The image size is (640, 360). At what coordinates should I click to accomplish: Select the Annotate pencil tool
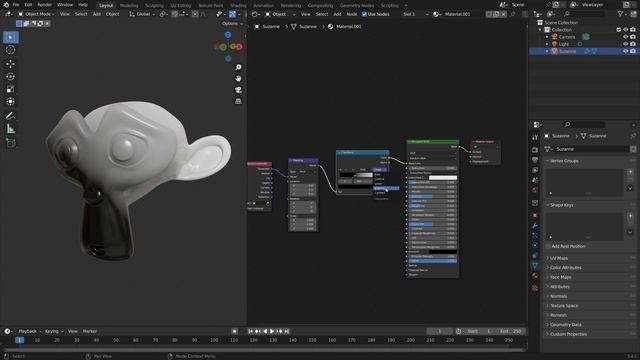(11, 116)
